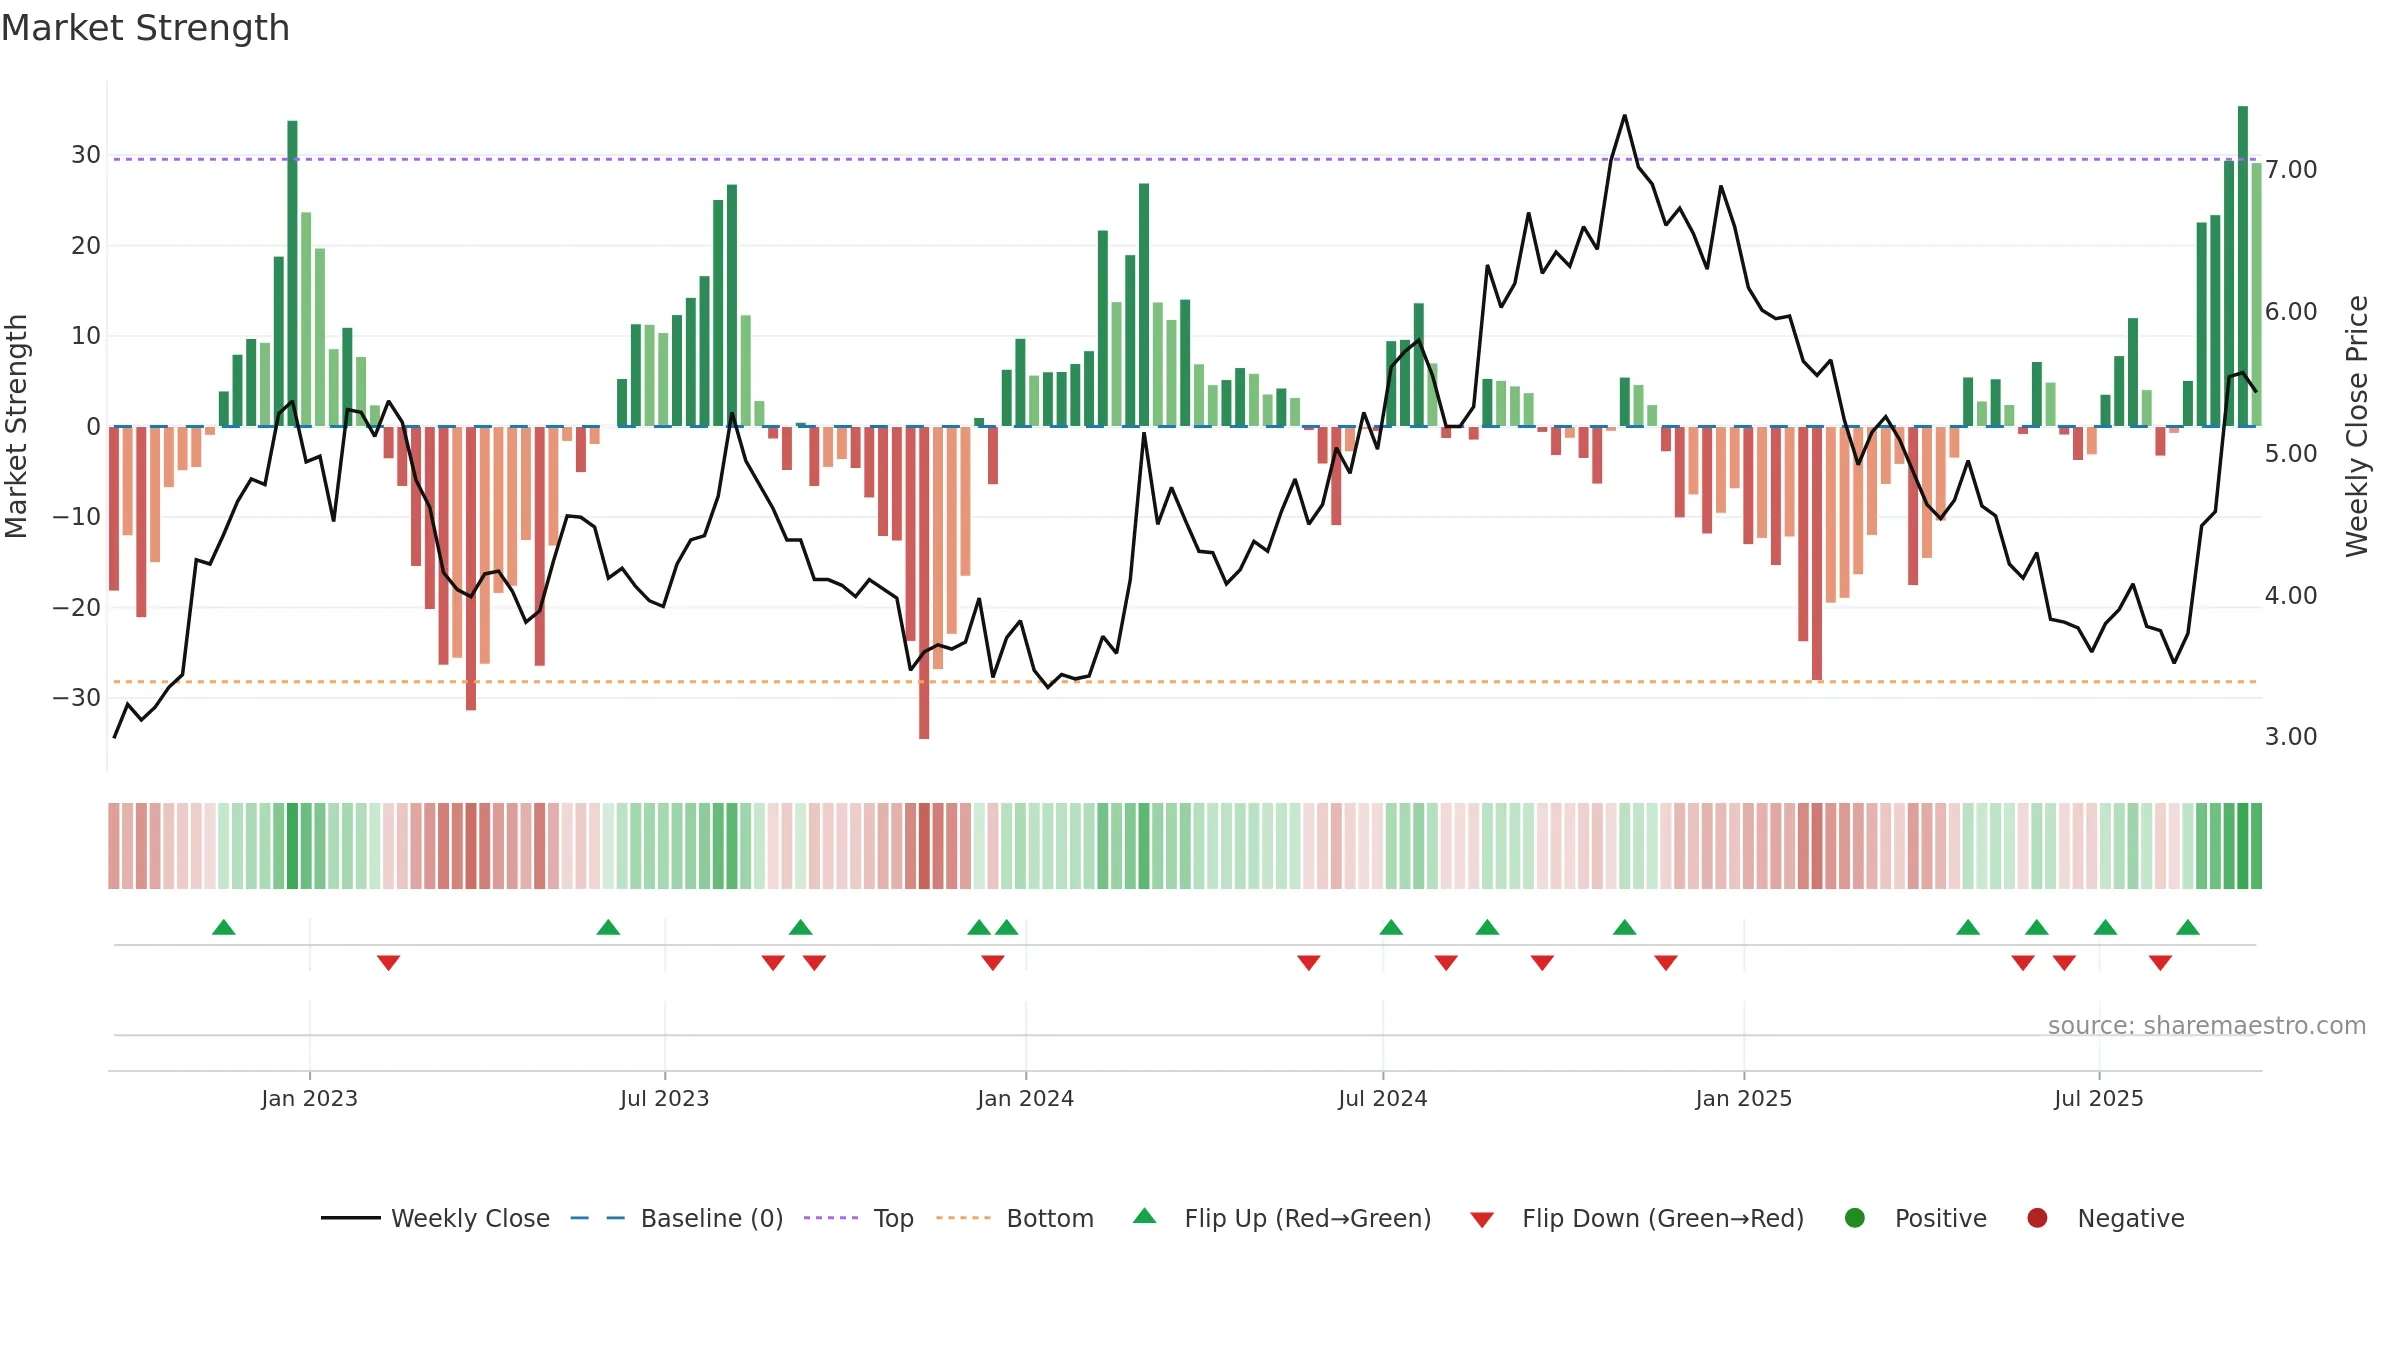Screen dimensions: 2400x1350
Task: Click the Jan 2025 axis label
Action: coord(1743,1099)
